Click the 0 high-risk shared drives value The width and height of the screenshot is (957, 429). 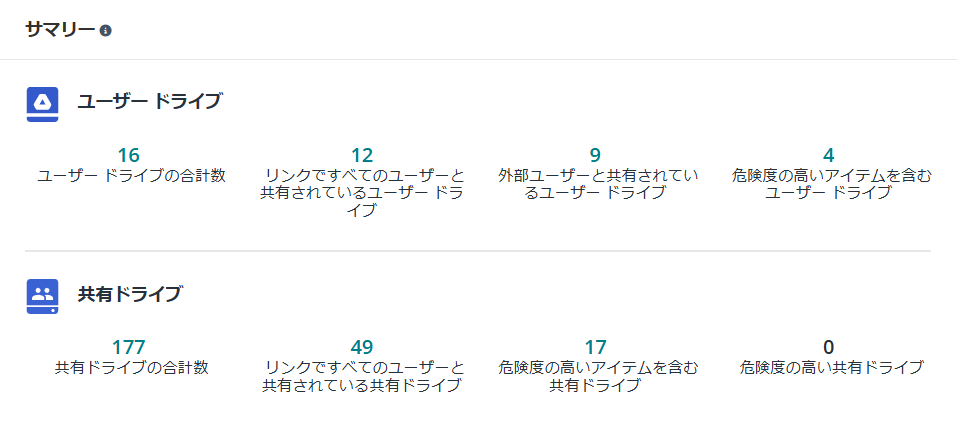(828, 347)
